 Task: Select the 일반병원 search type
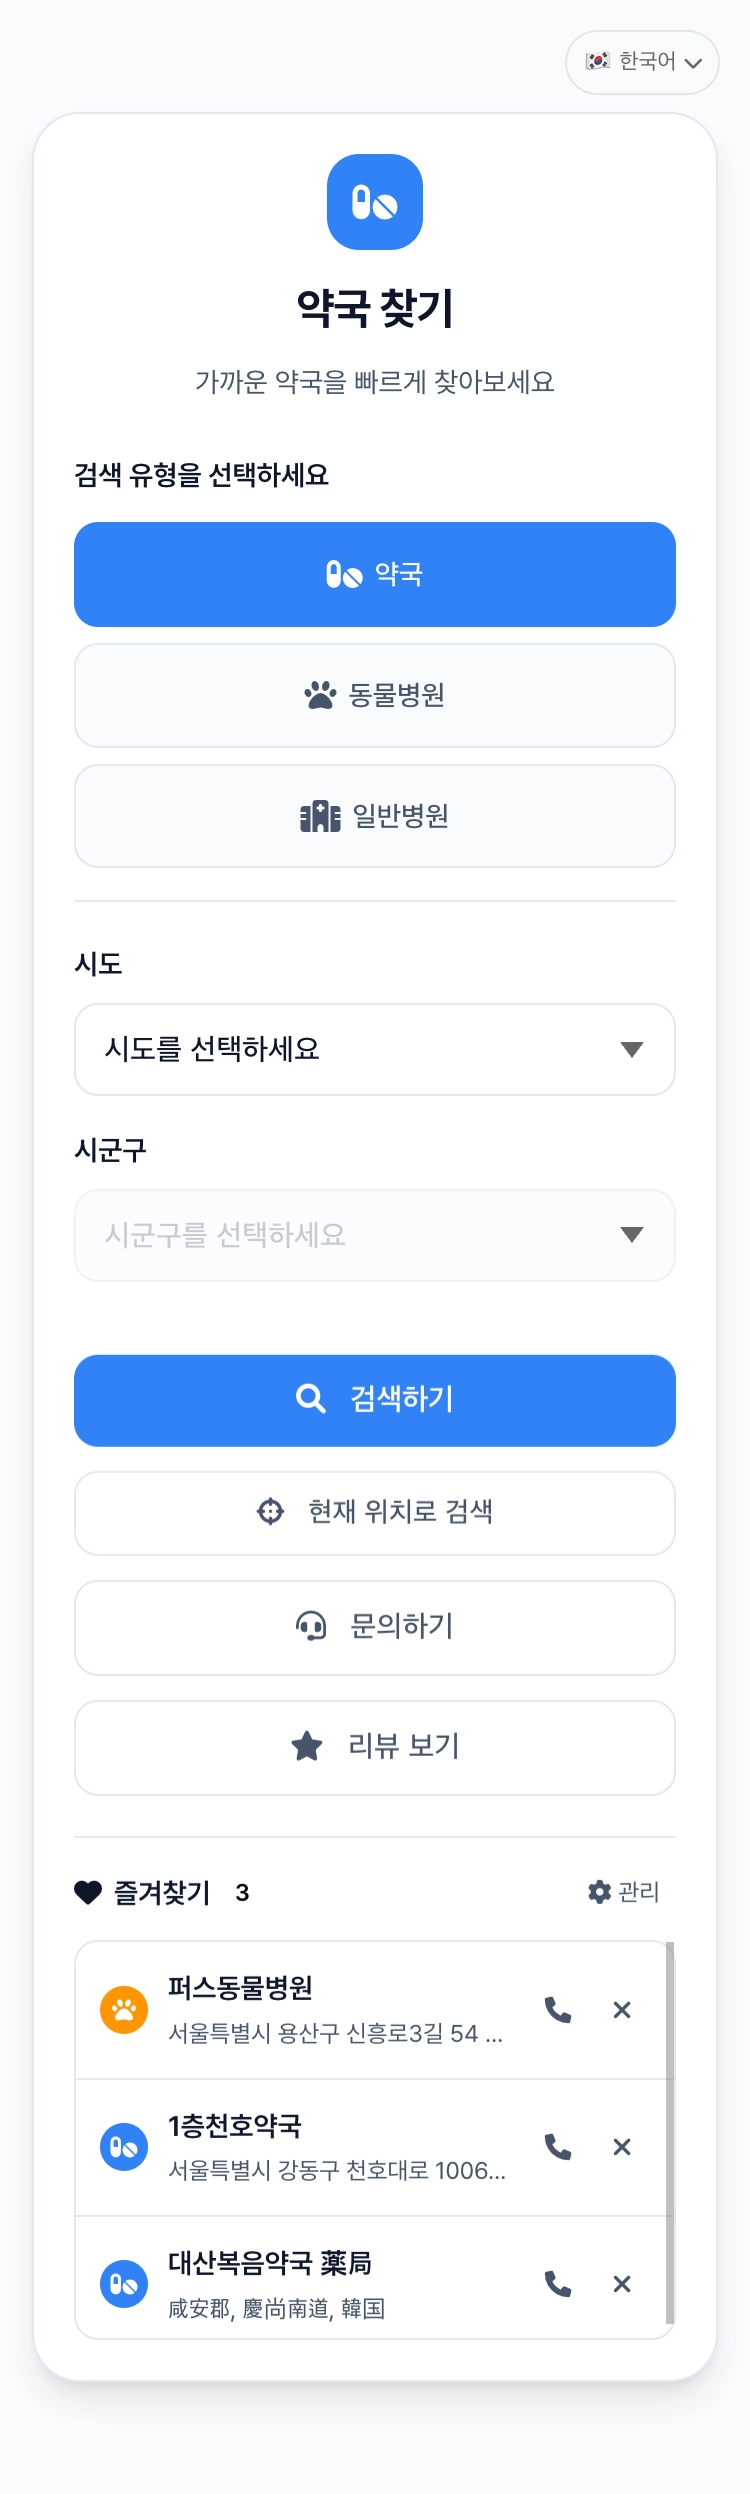[x=375, y=816]
